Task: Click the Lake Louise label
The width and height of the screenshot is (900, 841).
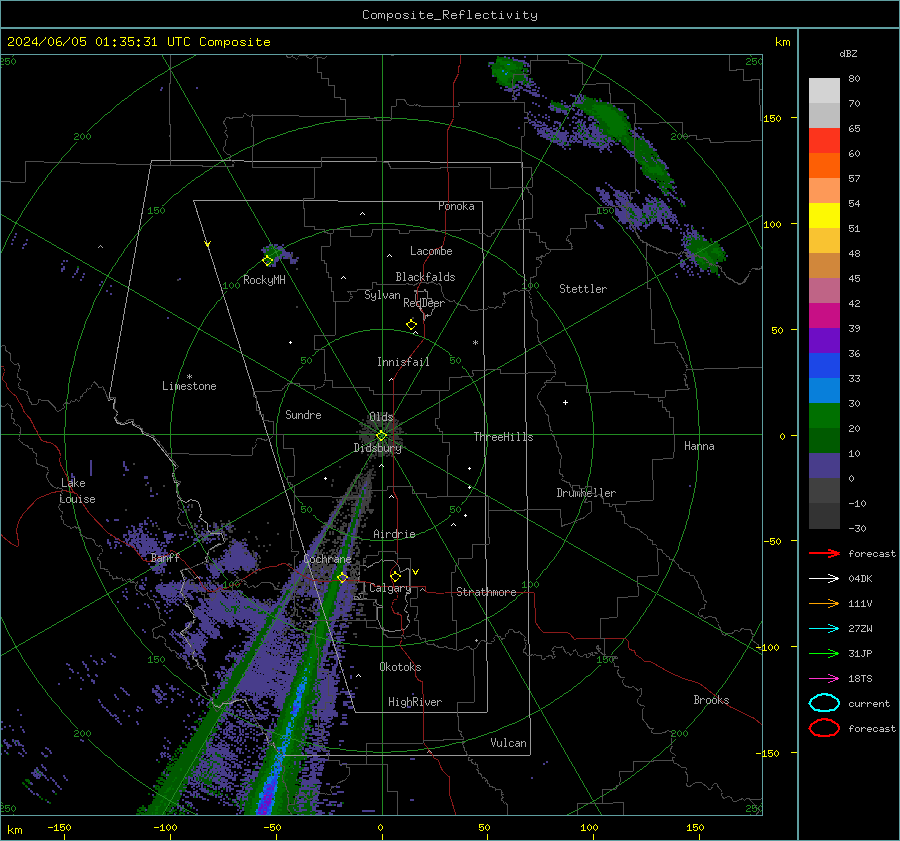Action: pos(77,491)
